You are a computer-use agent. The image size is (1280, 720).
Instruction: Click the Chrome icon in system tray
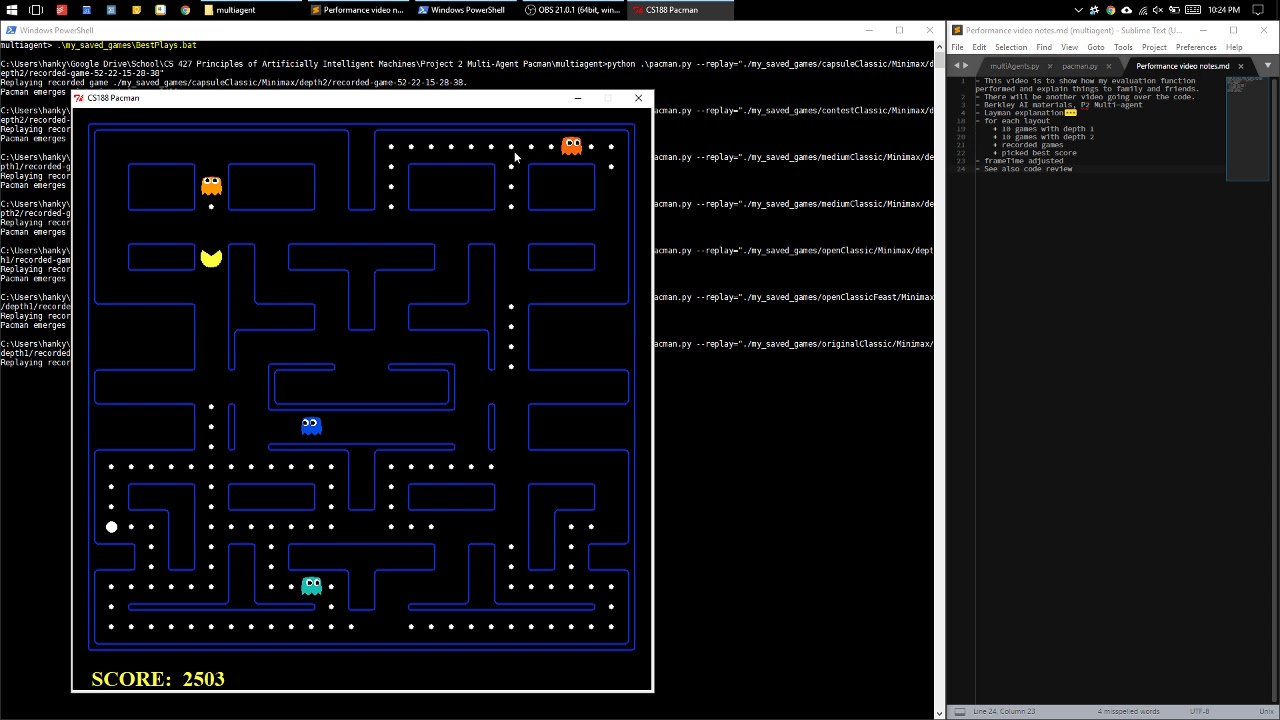1111,10
